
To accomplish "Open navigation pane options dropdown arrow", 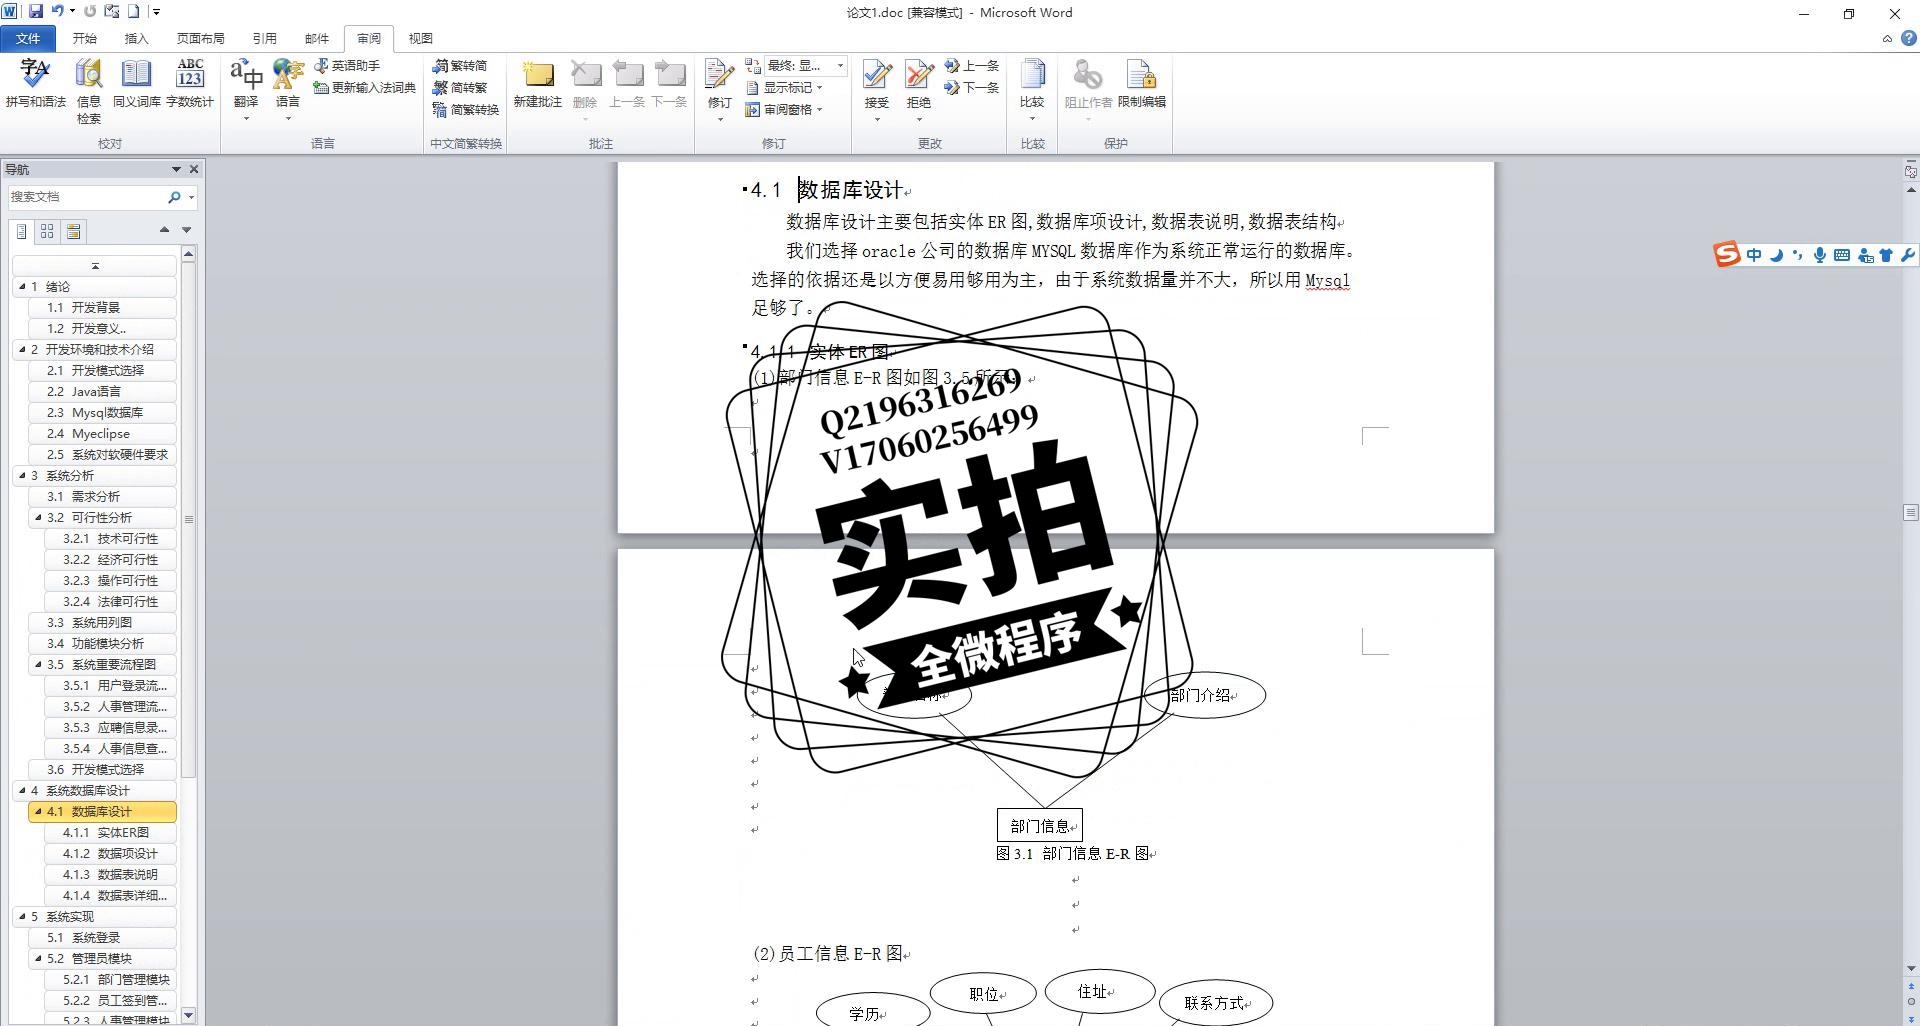I will [x=176, y=169].
